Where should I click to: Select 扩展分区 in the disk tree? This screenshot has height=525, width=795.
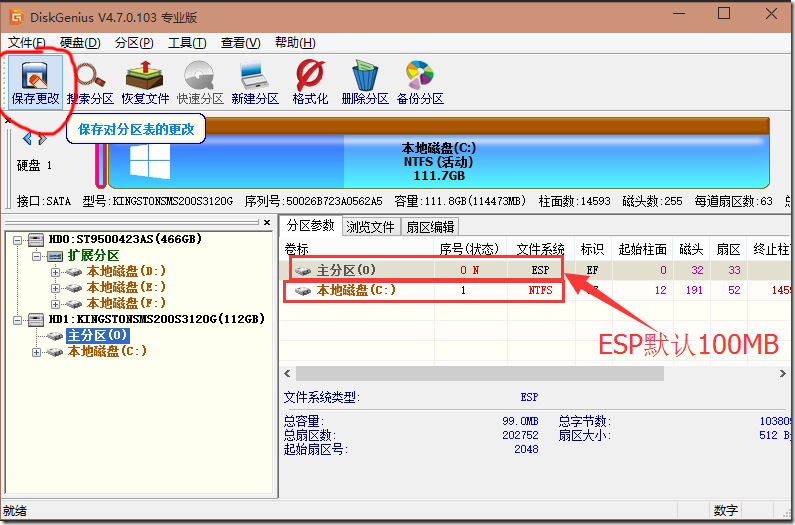tap(93, 256)
